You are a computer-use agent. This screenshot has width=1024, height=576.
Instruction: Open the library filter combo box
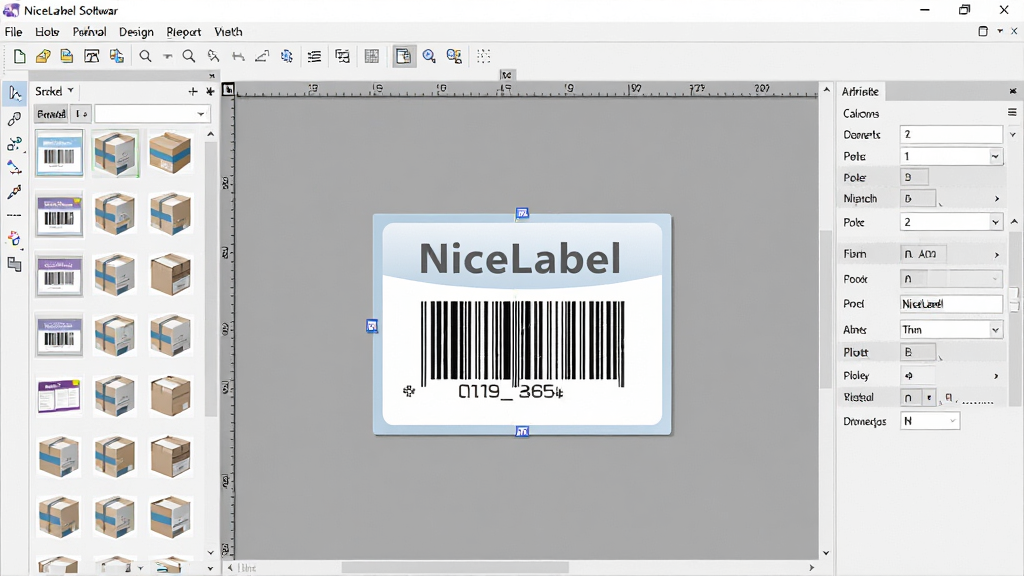pyautogui.click(x=152, y=114)
